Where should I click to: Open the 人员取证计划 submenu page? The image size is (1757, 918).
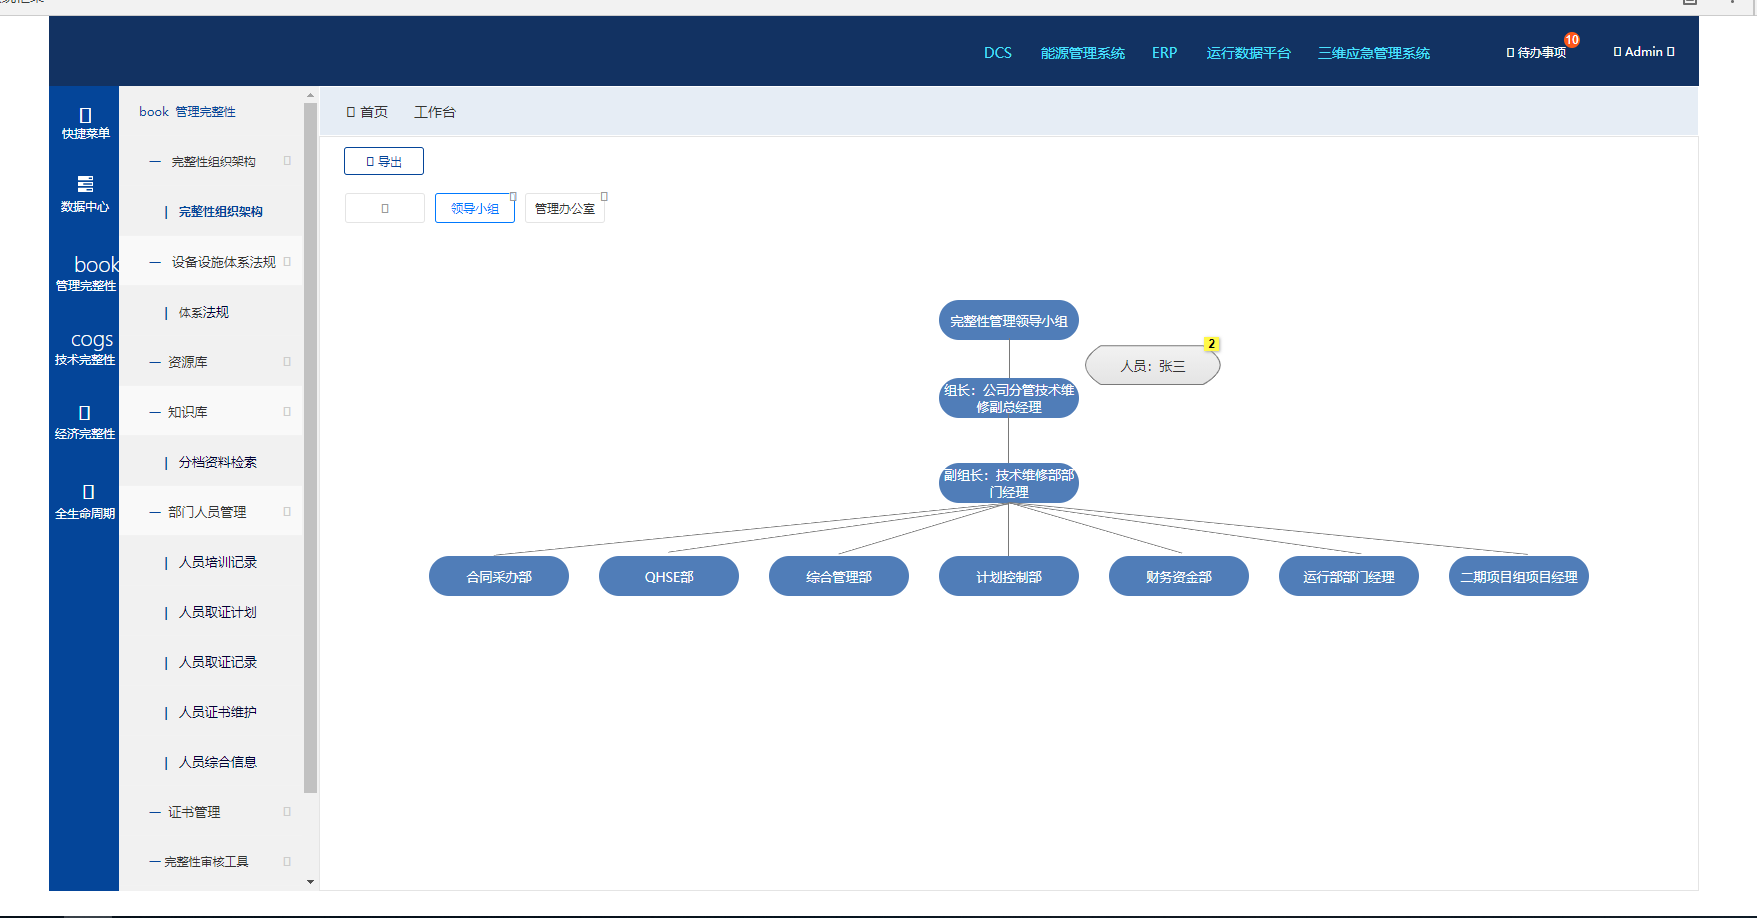click(217, 612)
